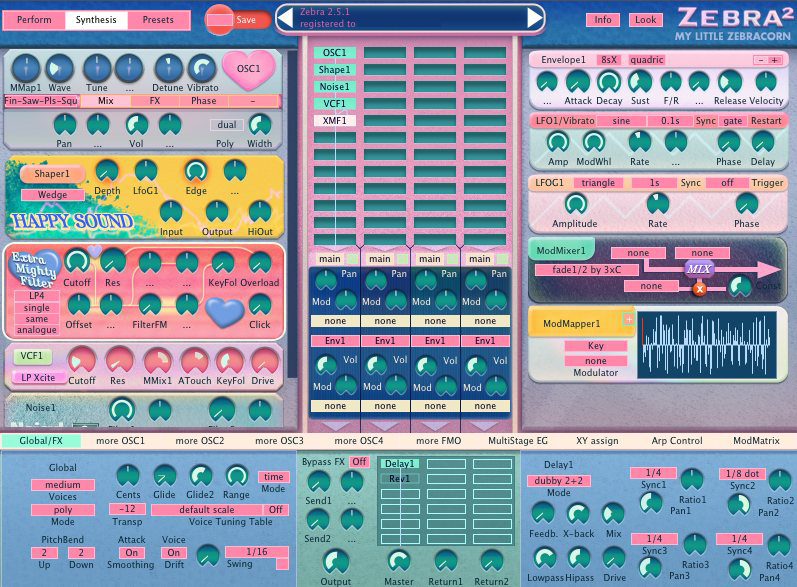The width and height of the screenshot is (797, 587).
Task: Click the Swing 1/16 value field
Action: tap(257, 552)
